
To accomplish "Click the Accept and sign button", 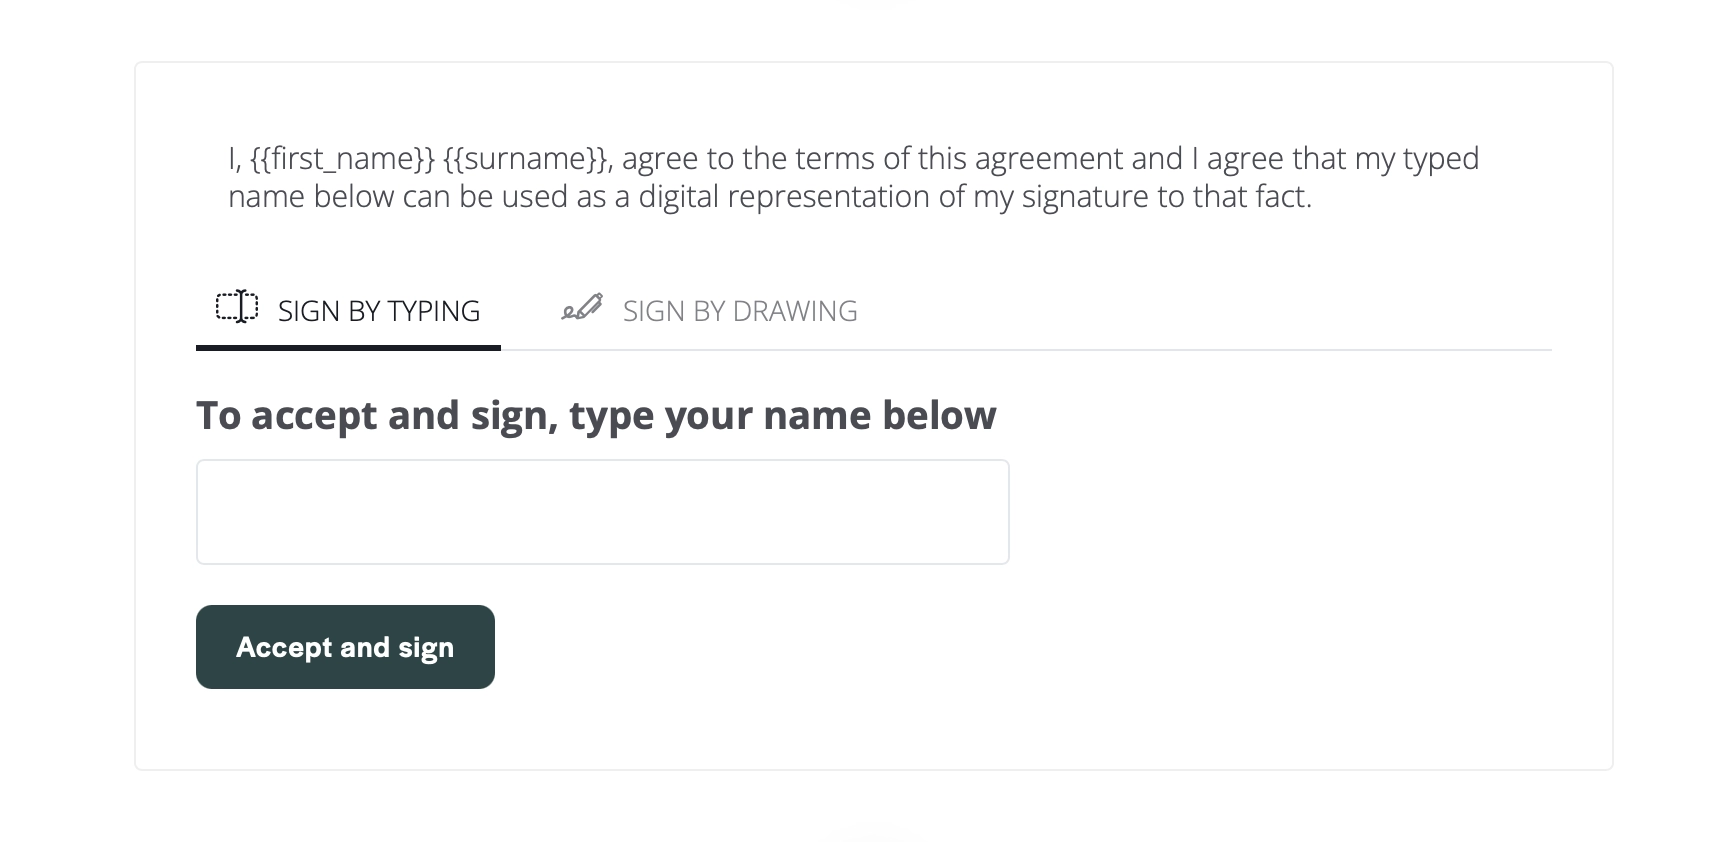I will click(344, 647).
